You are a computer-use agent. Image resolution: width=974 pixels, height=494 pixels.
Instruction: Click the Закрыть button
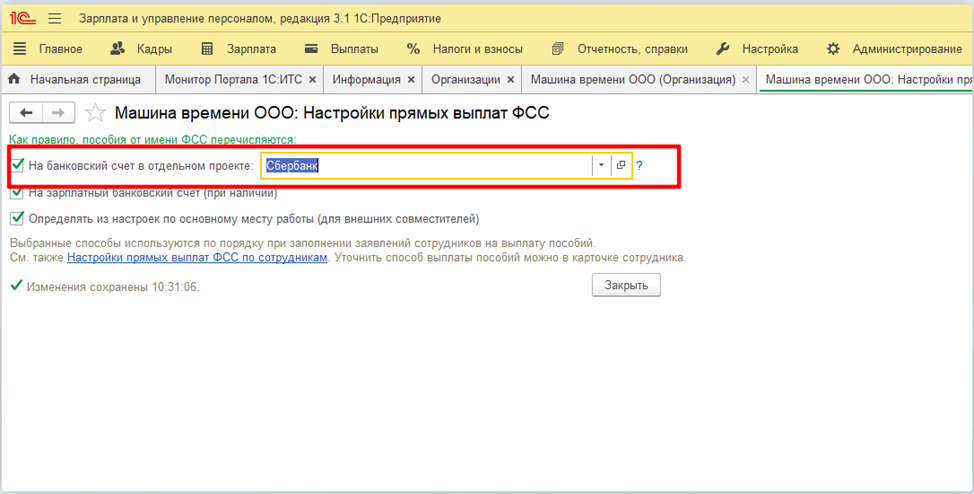pos(626,285)
